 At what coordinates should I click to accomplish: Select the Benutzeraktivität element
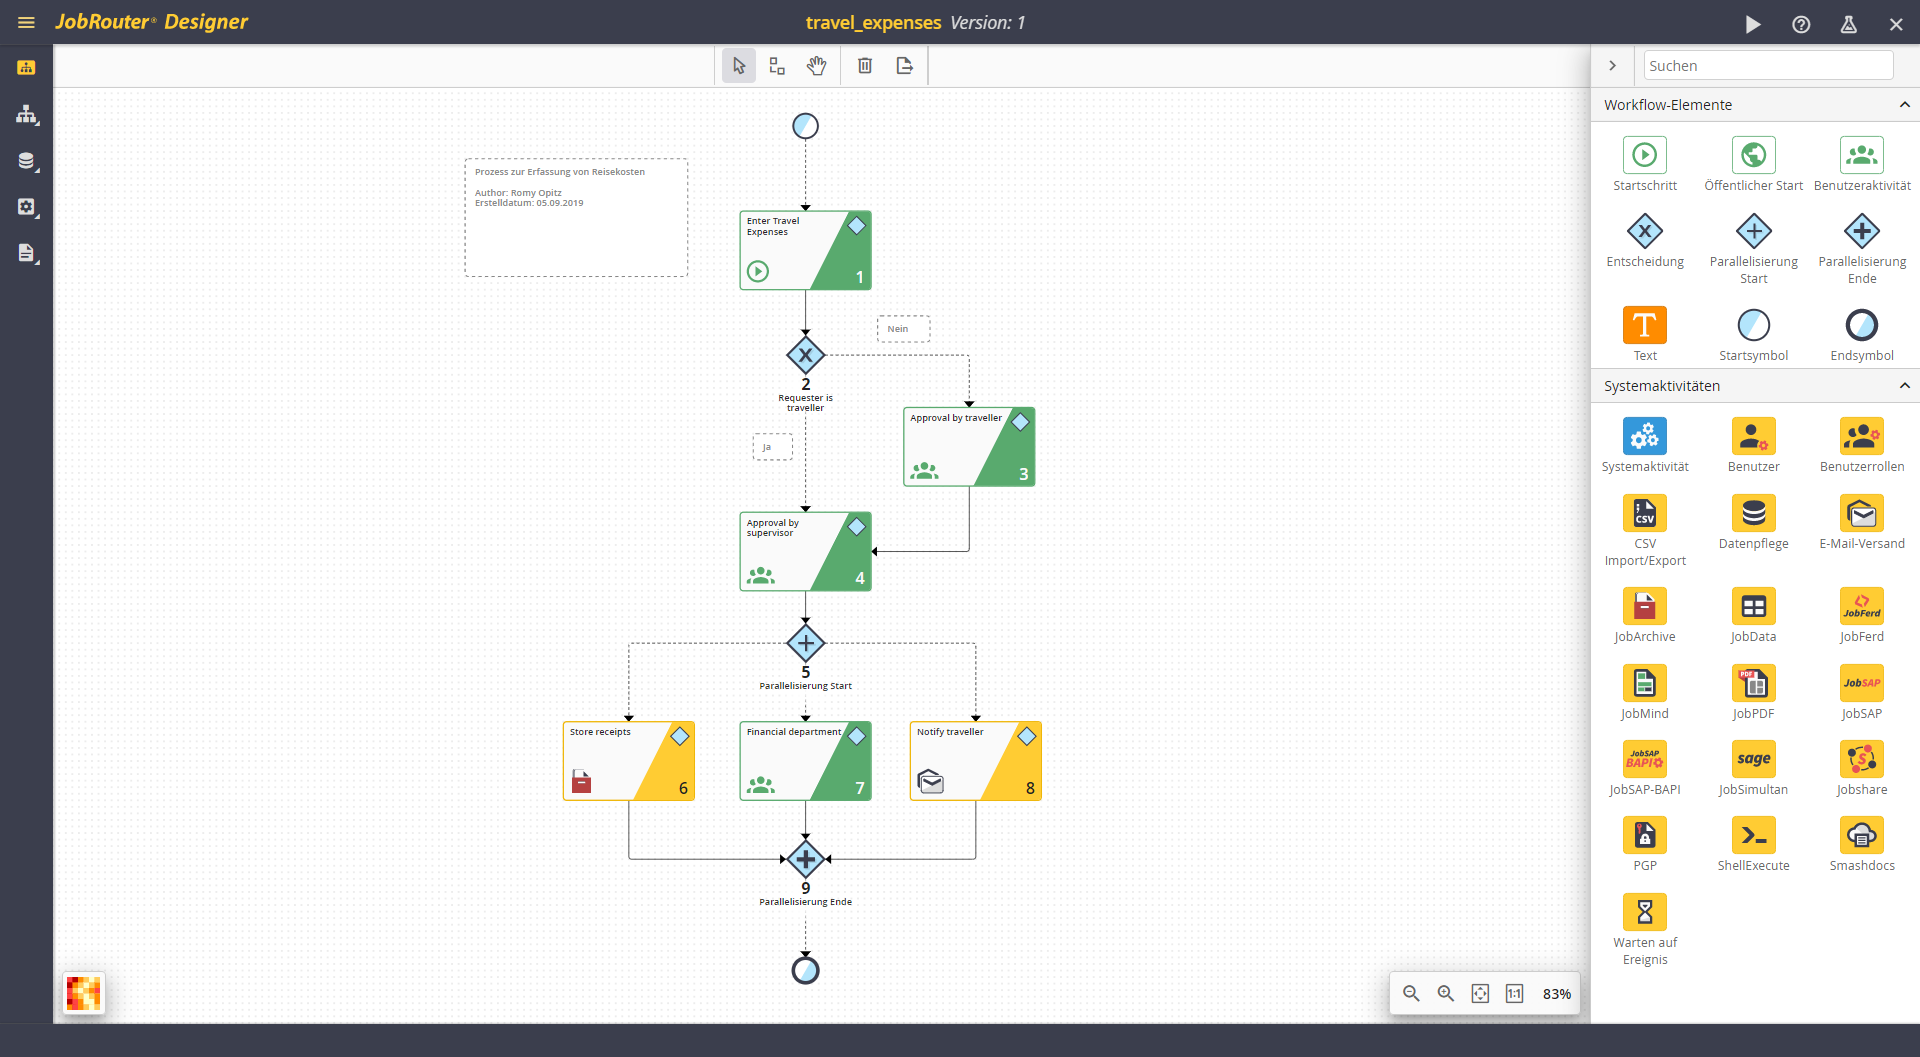click(1862, 164)
